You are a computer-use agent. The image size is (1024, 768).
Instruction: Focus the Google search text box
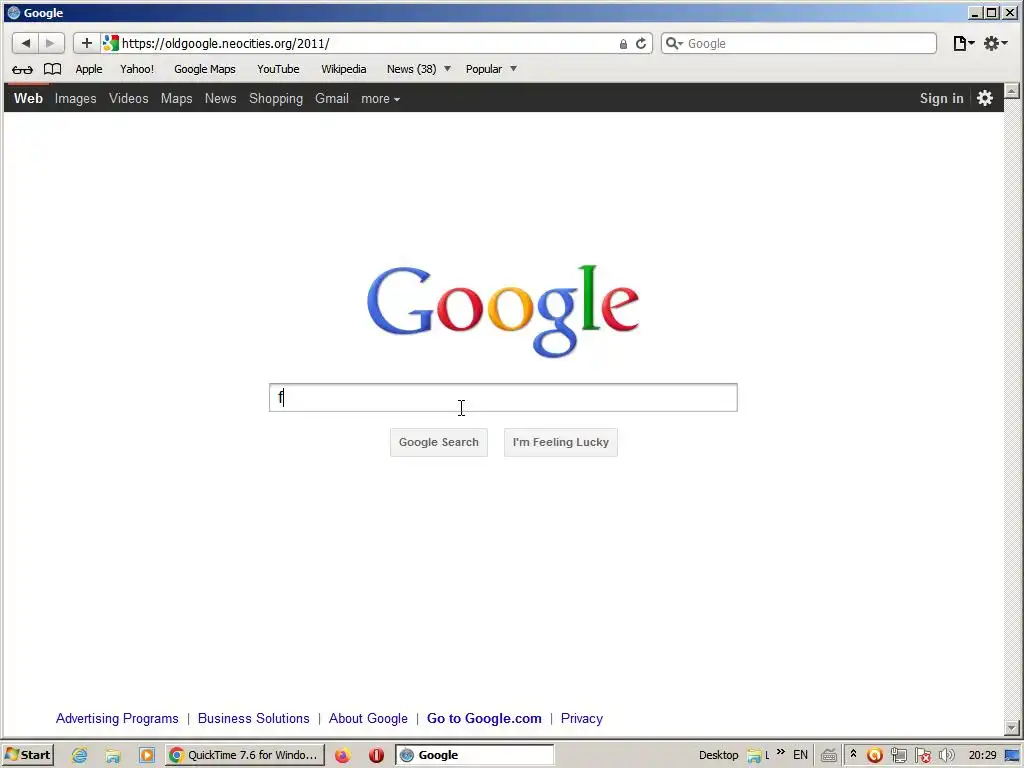(x=503, y=398)
